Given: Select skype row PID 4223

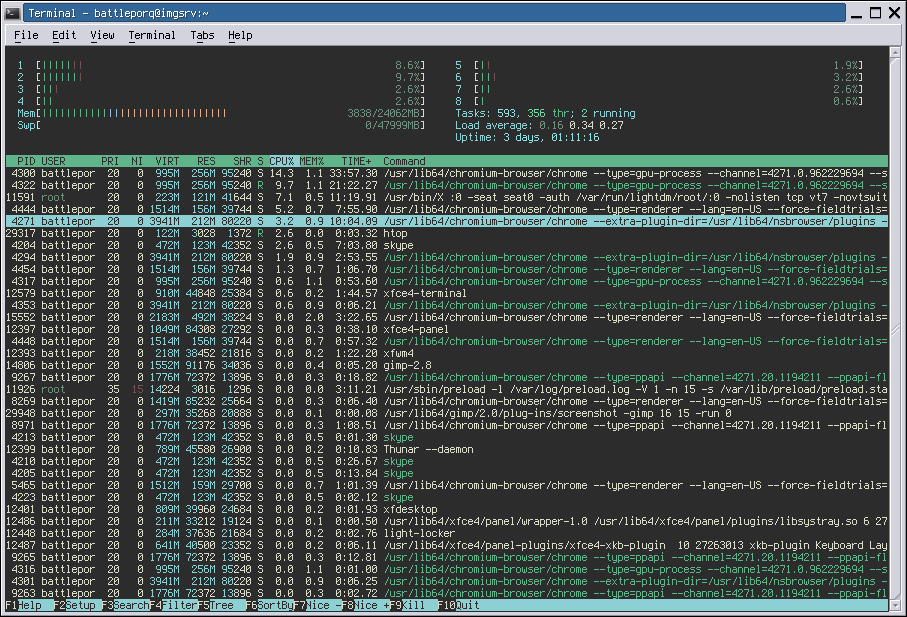Looking at the screenshot, I should tap(447, 497).
